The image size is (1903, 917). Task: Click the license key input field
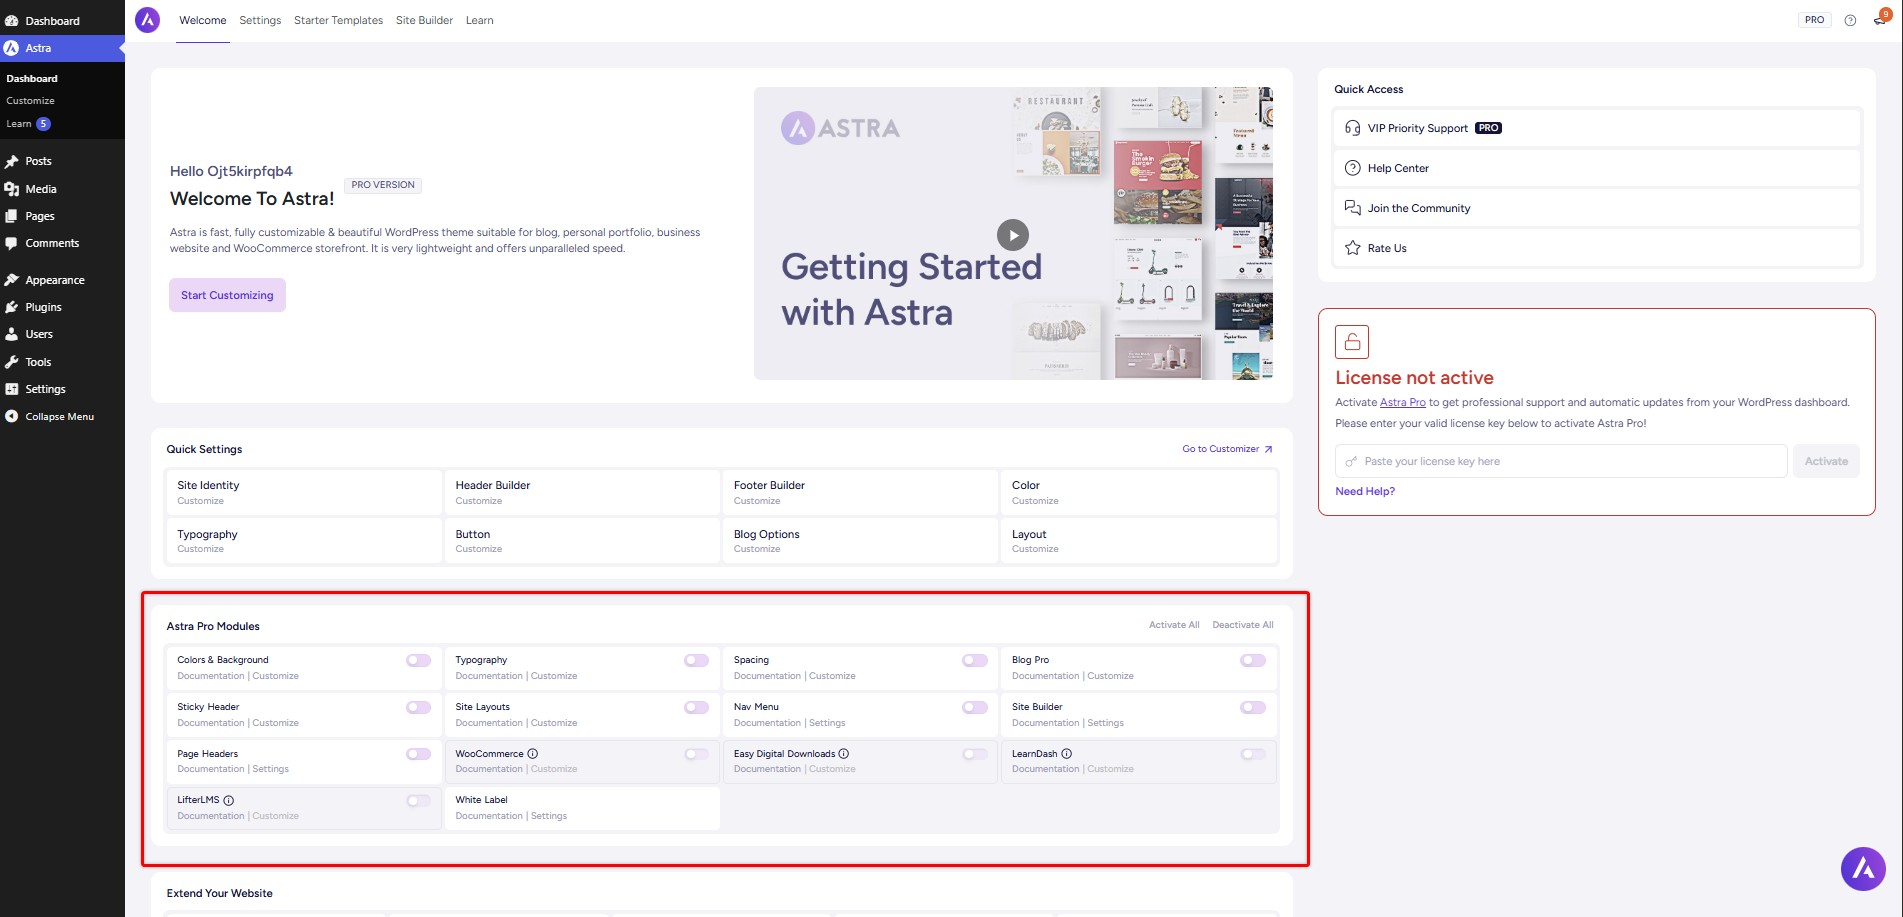[1561, 461]
